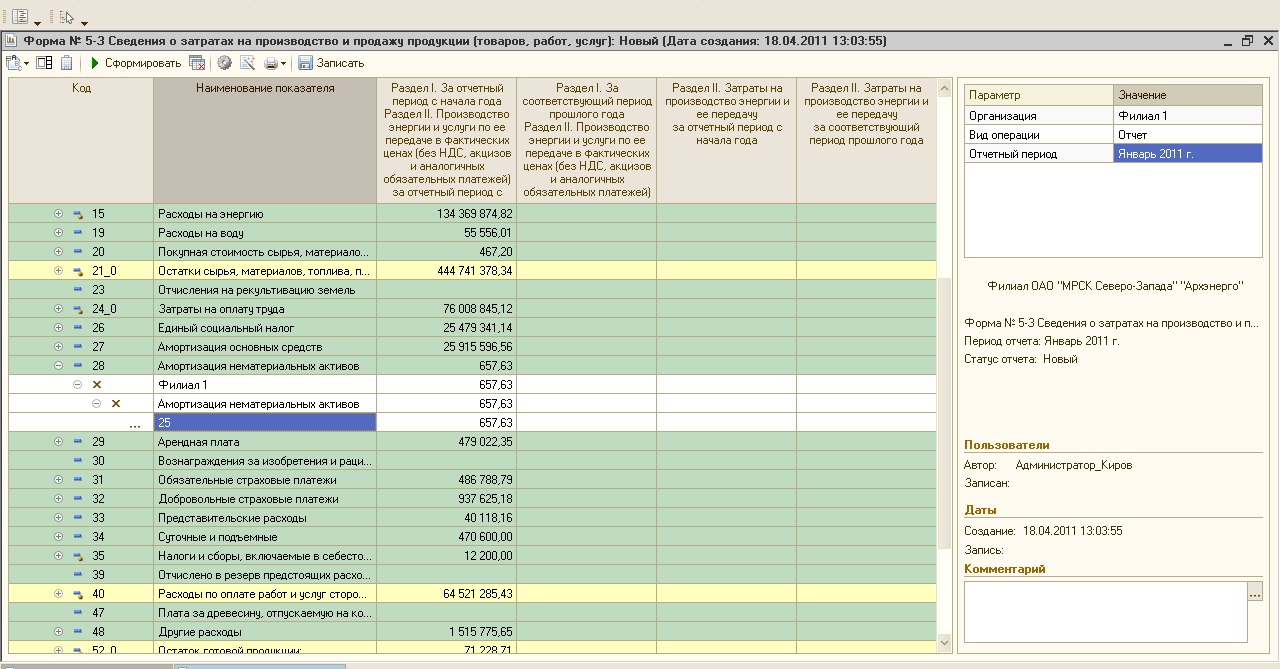Screen dimensions: 1280x669
Task: Click the ellipsis button next to Комментарий field
Action: point(1255,592)
